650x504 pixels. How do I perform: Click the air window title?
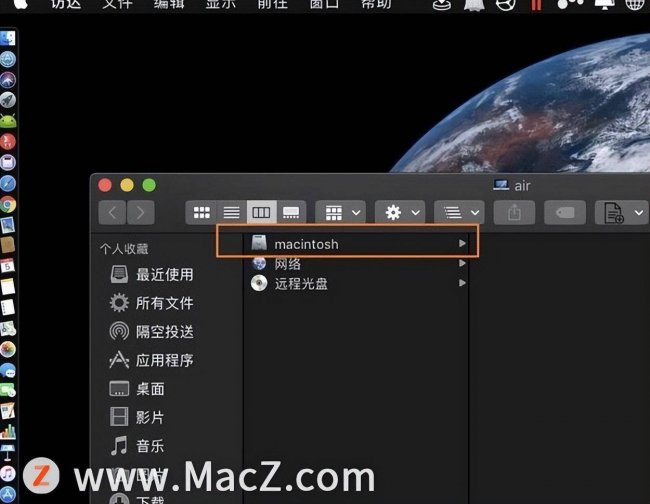coord(522,186)
